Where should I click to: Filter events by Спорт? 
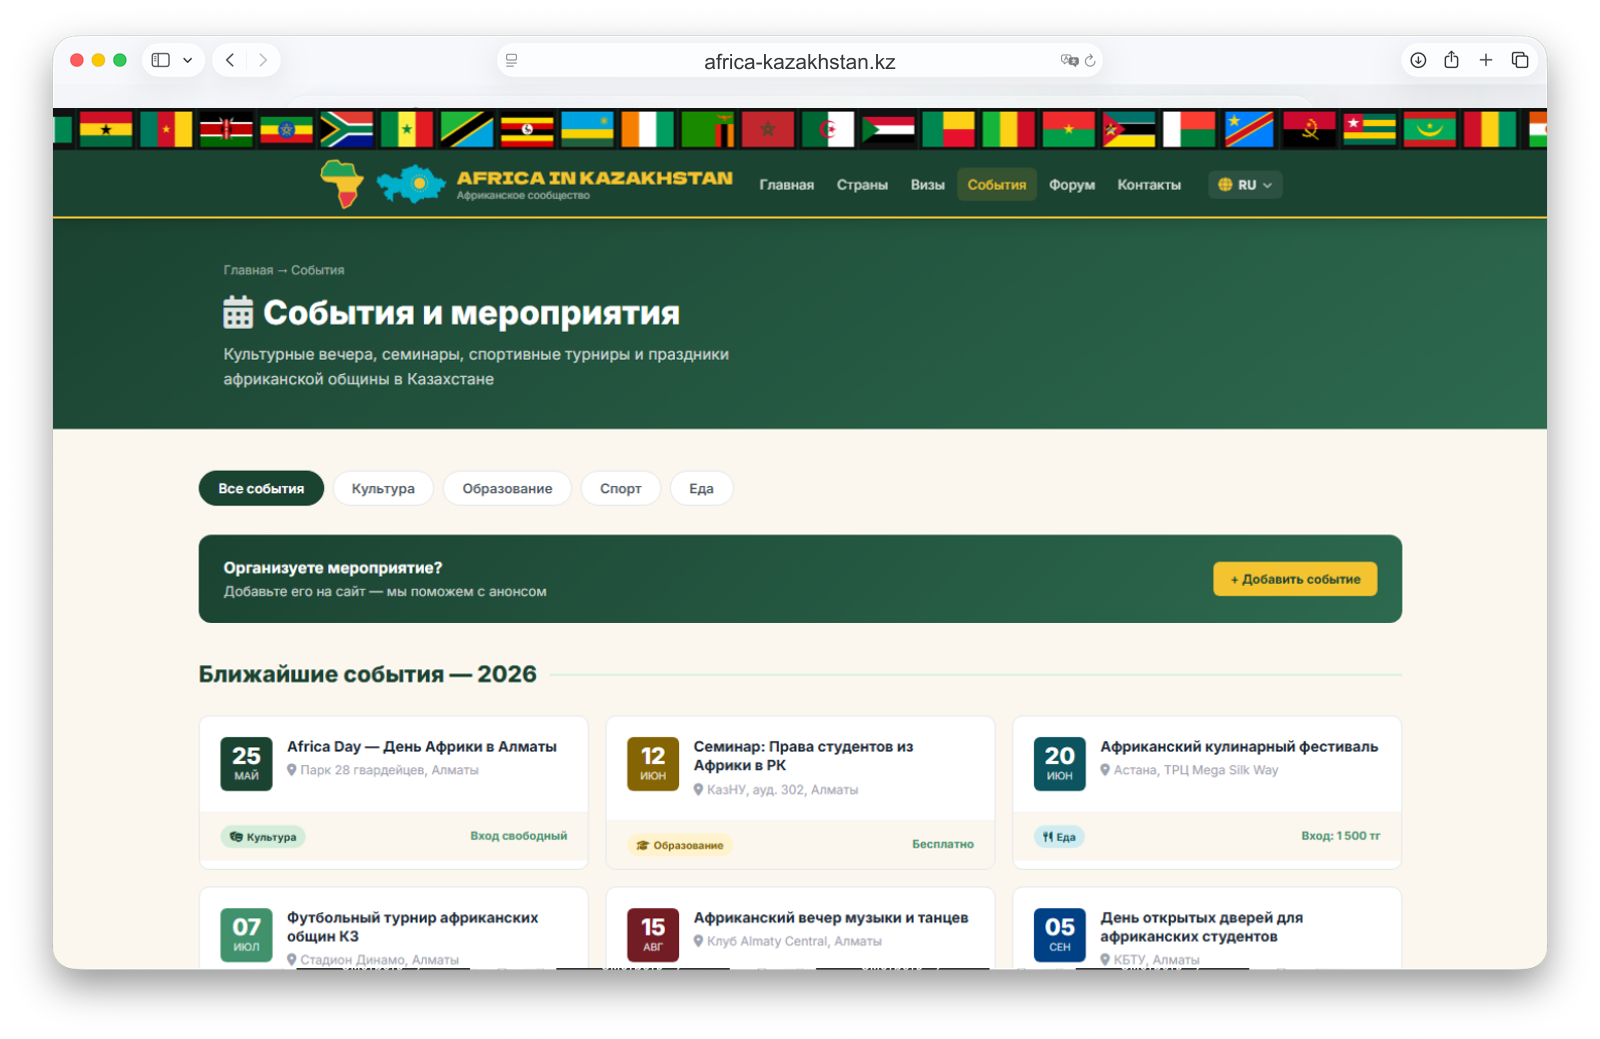[620, 488]
